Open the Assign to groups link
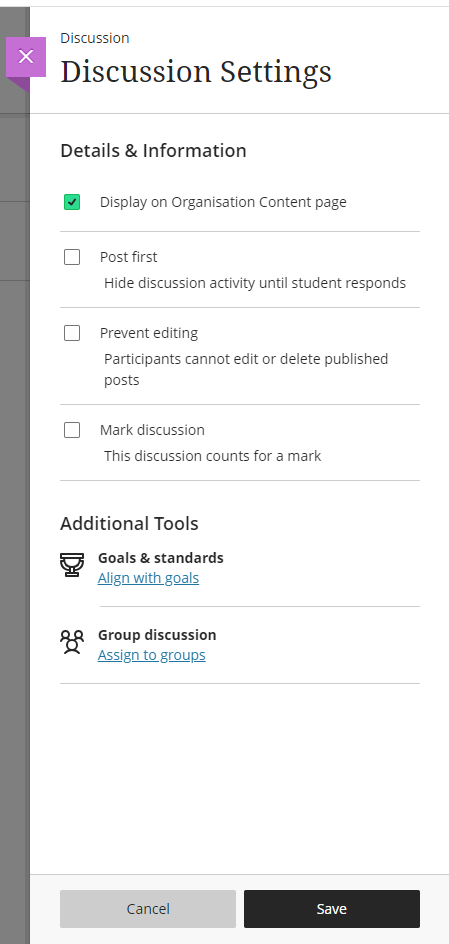 click(x=152, y=655)
